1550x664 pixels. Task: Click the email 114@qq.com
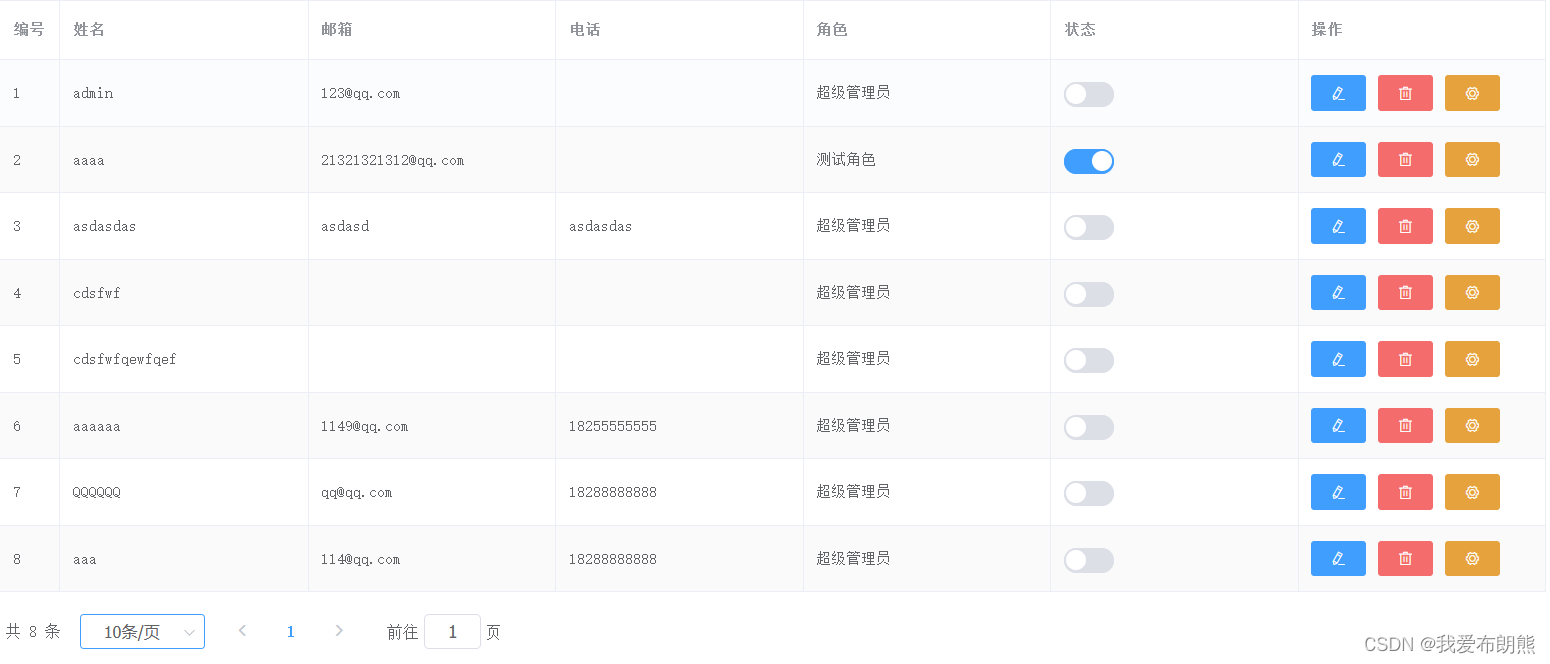click(361, 559)
